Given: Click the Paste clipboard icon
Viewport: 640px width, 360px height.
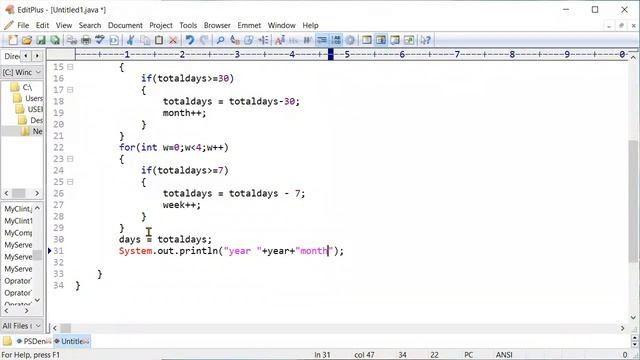Looking at the screenshot, I should click(x=159, y=40).
